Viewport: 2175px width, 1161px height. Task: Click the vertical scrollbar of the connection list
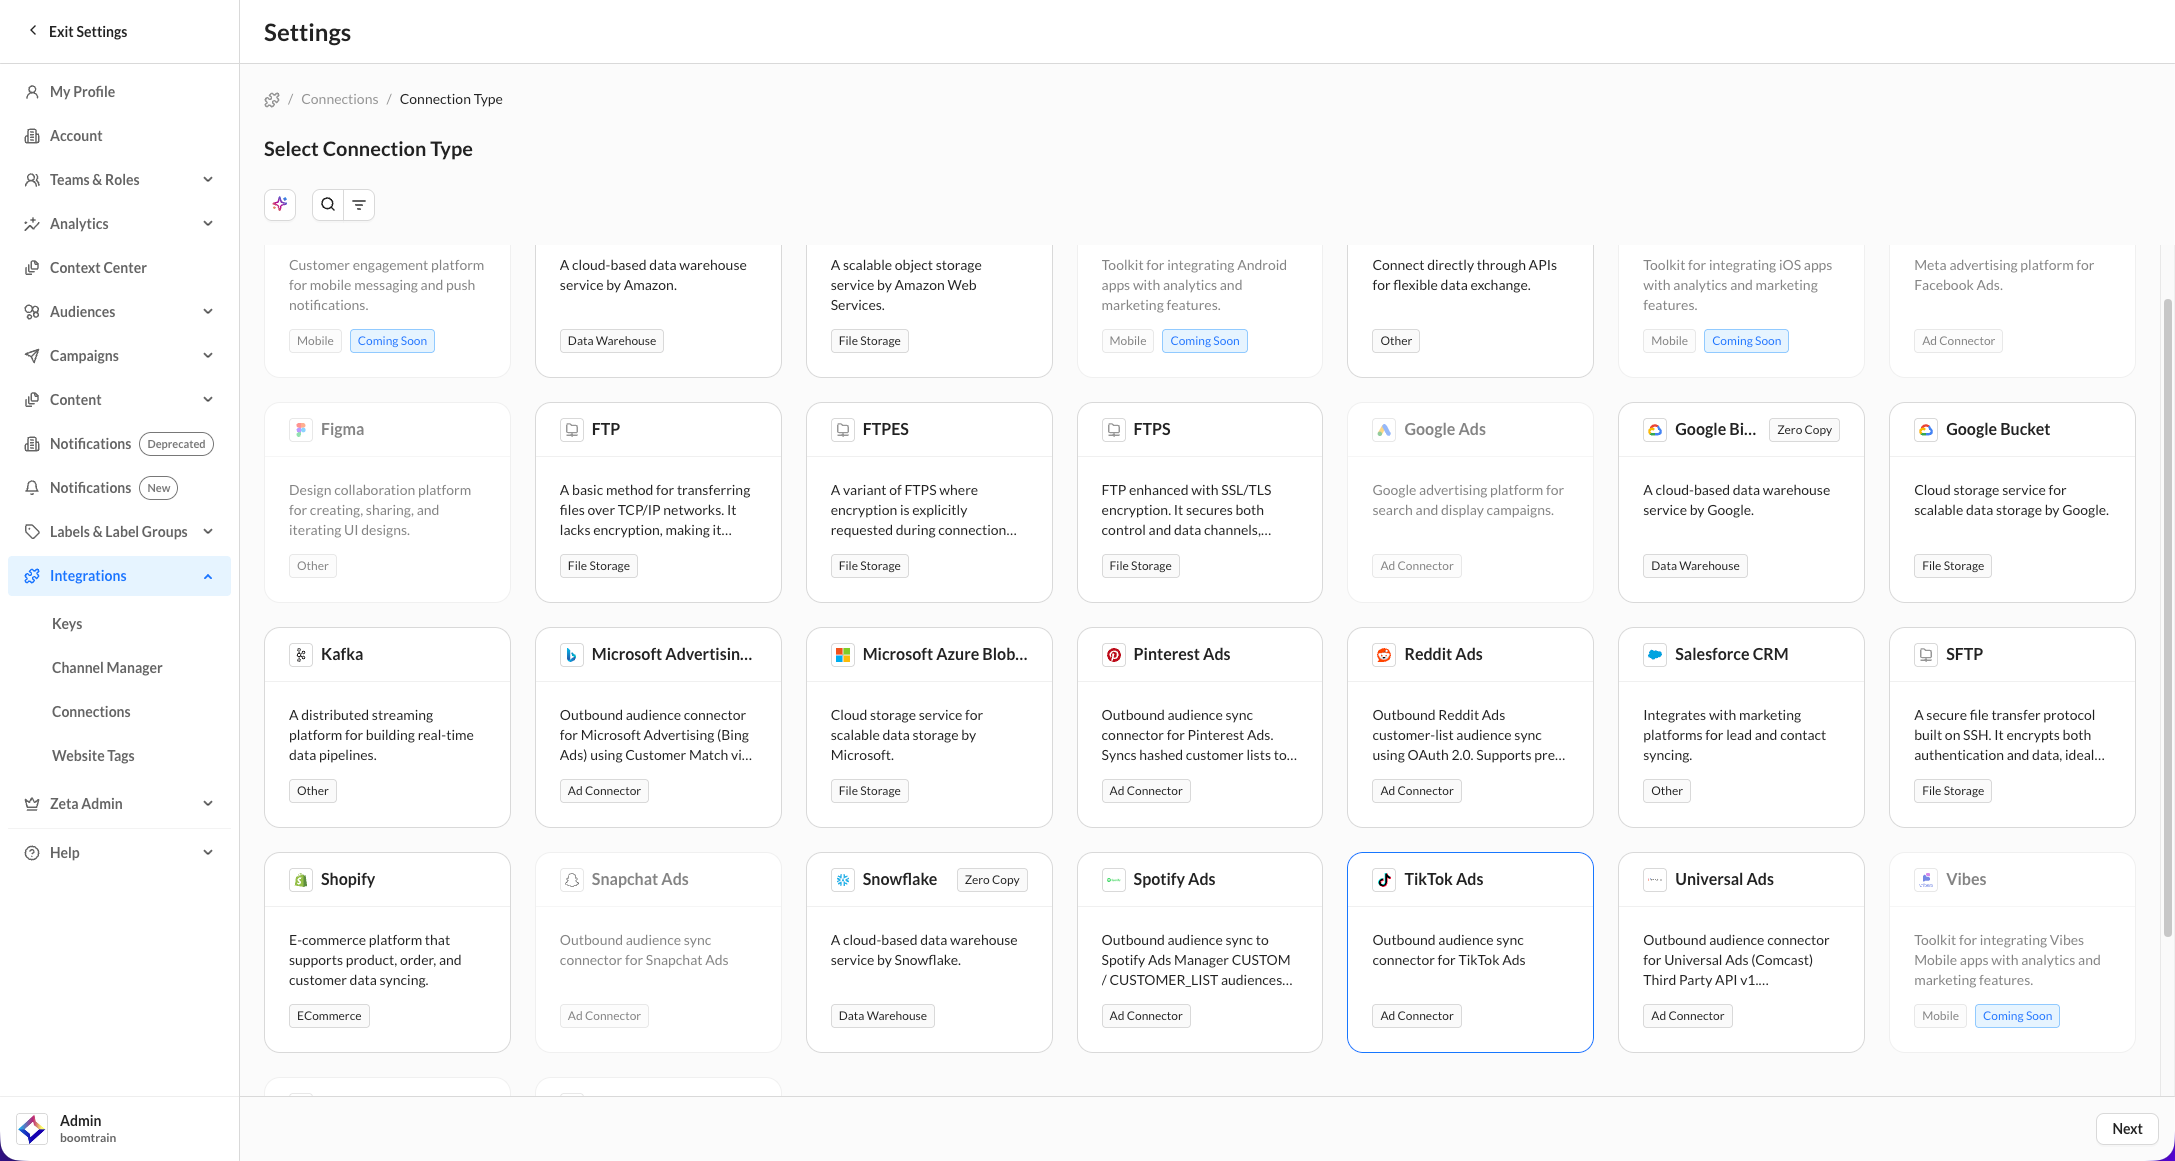point(2168,617)
